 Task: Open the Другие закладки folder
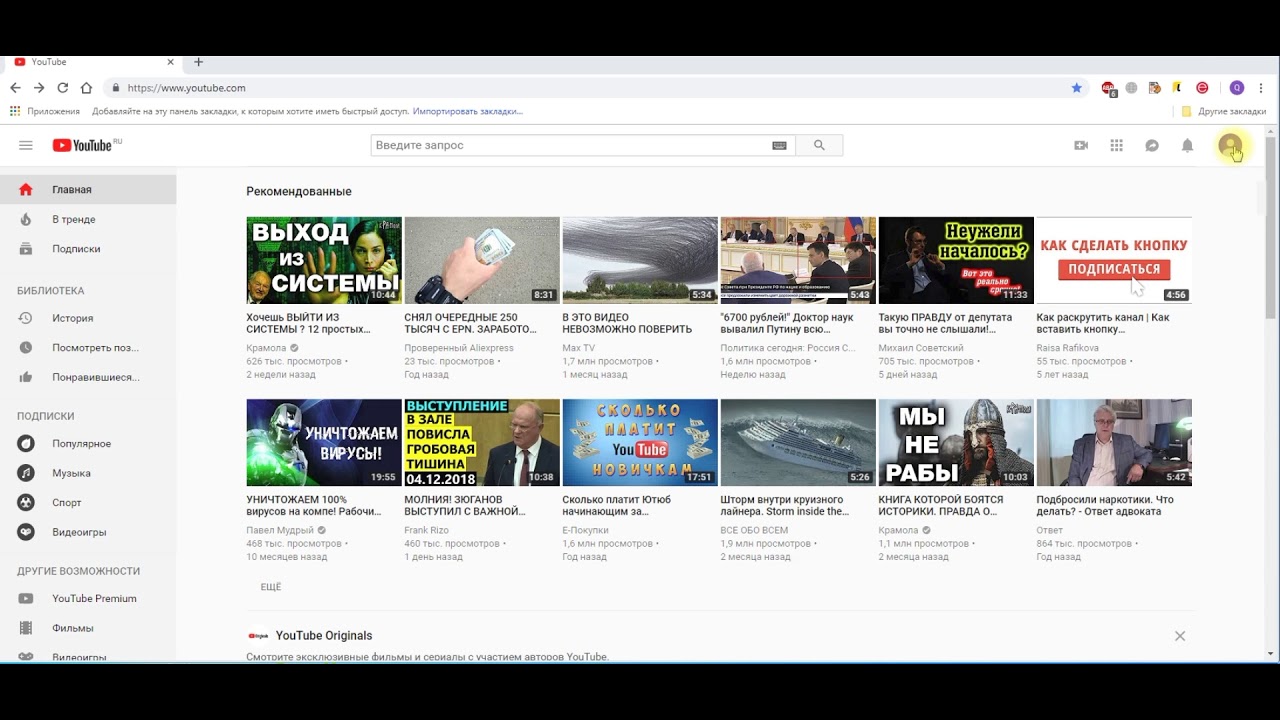click(x=1224, y=111)
